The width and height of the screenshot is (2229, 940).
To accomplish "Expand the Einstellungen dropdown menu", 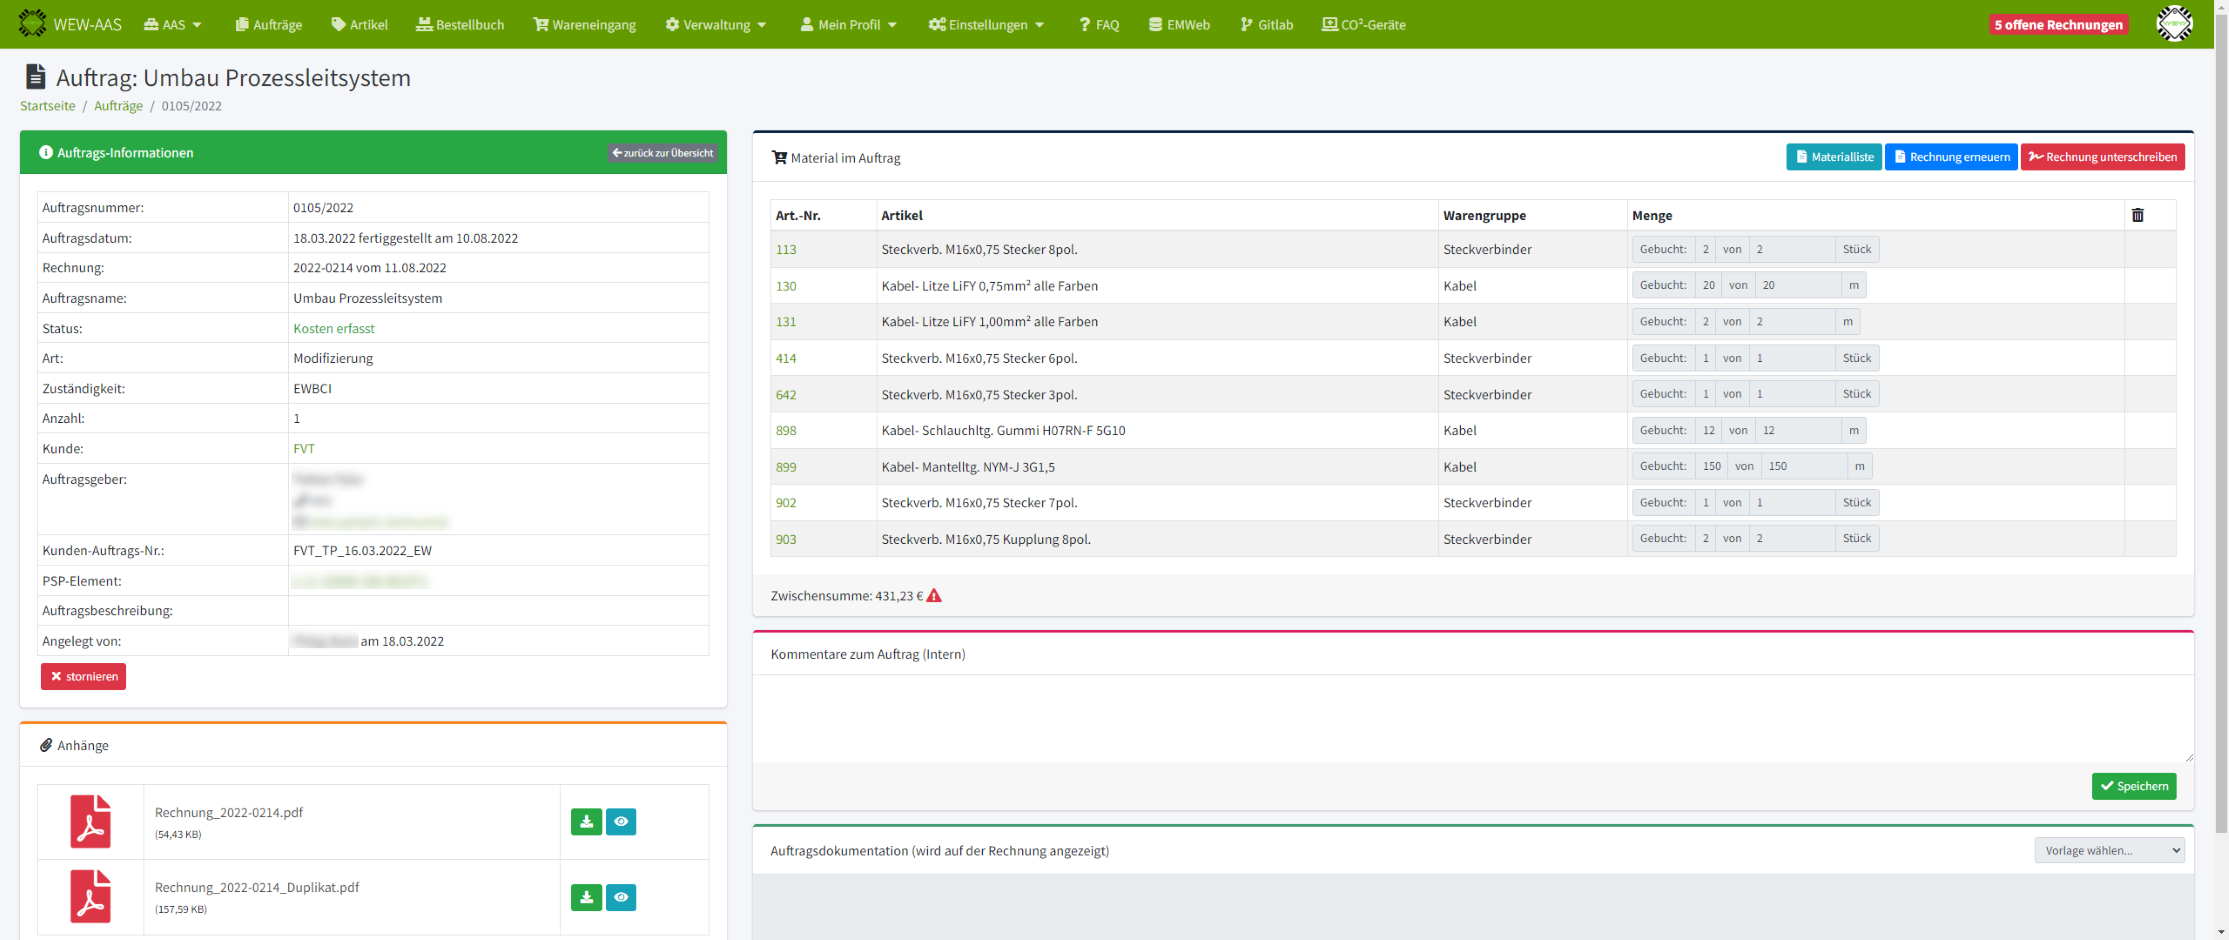I will click(x=986, y=24).
